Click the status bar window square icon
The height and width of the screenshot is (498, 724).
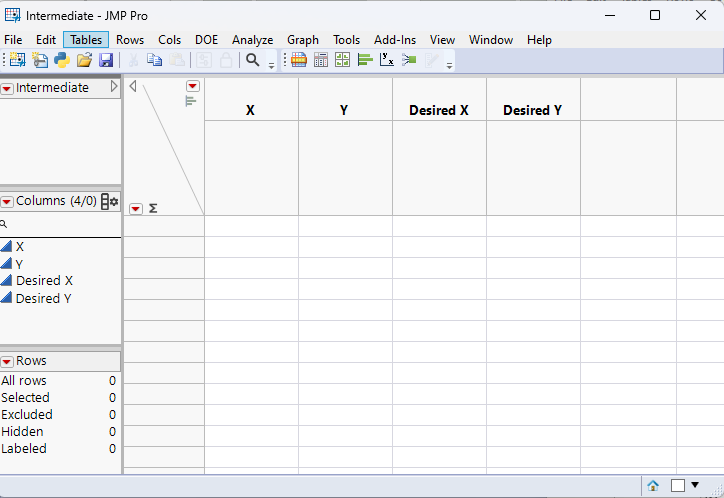click(x=677, y=486)
